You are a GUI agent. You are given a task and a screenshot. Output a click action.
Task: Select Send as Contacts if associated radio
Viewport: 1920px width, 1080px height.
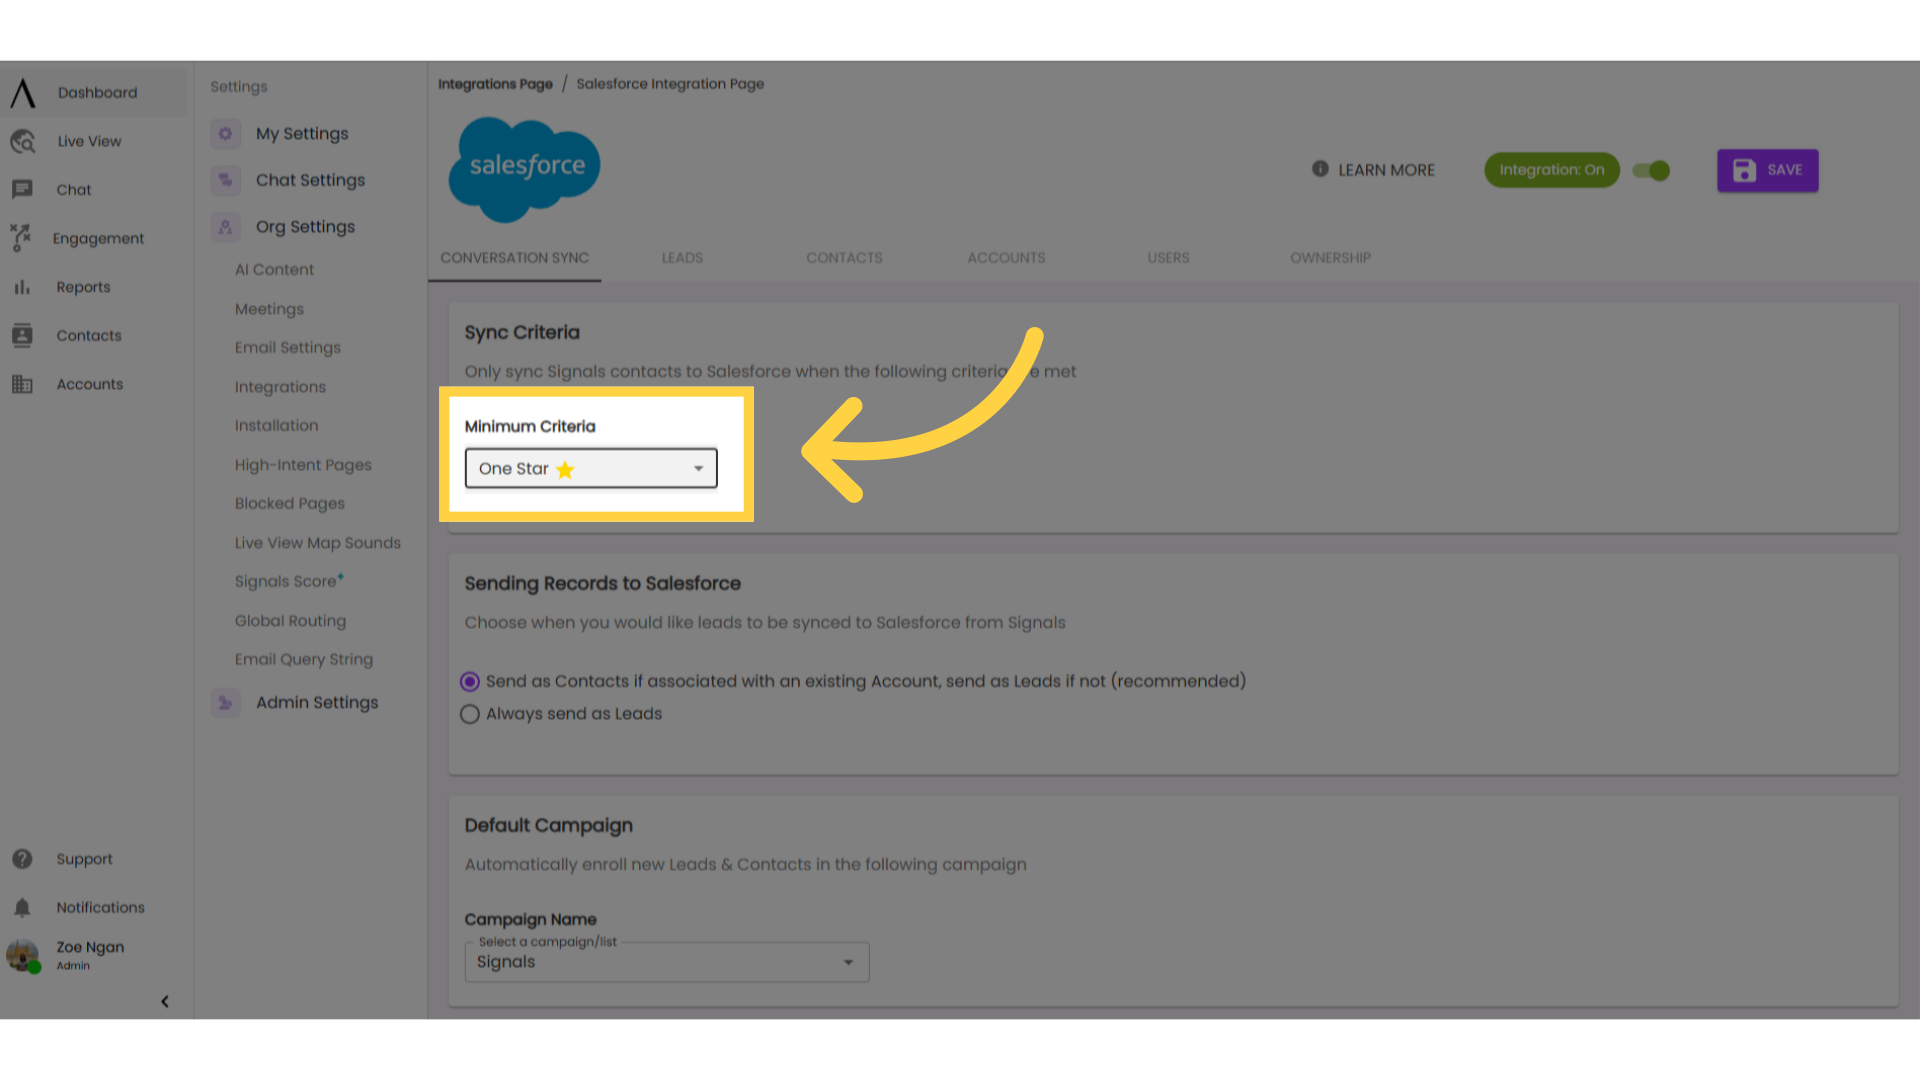[x=469, y=682]
